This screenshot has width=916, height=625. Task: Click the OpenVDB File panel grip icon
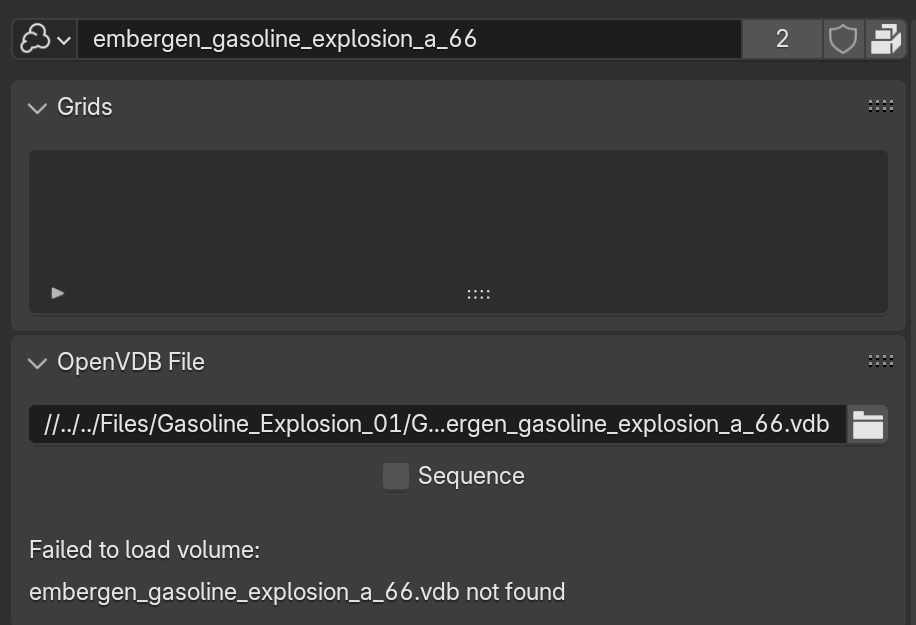tap(881, 361)
